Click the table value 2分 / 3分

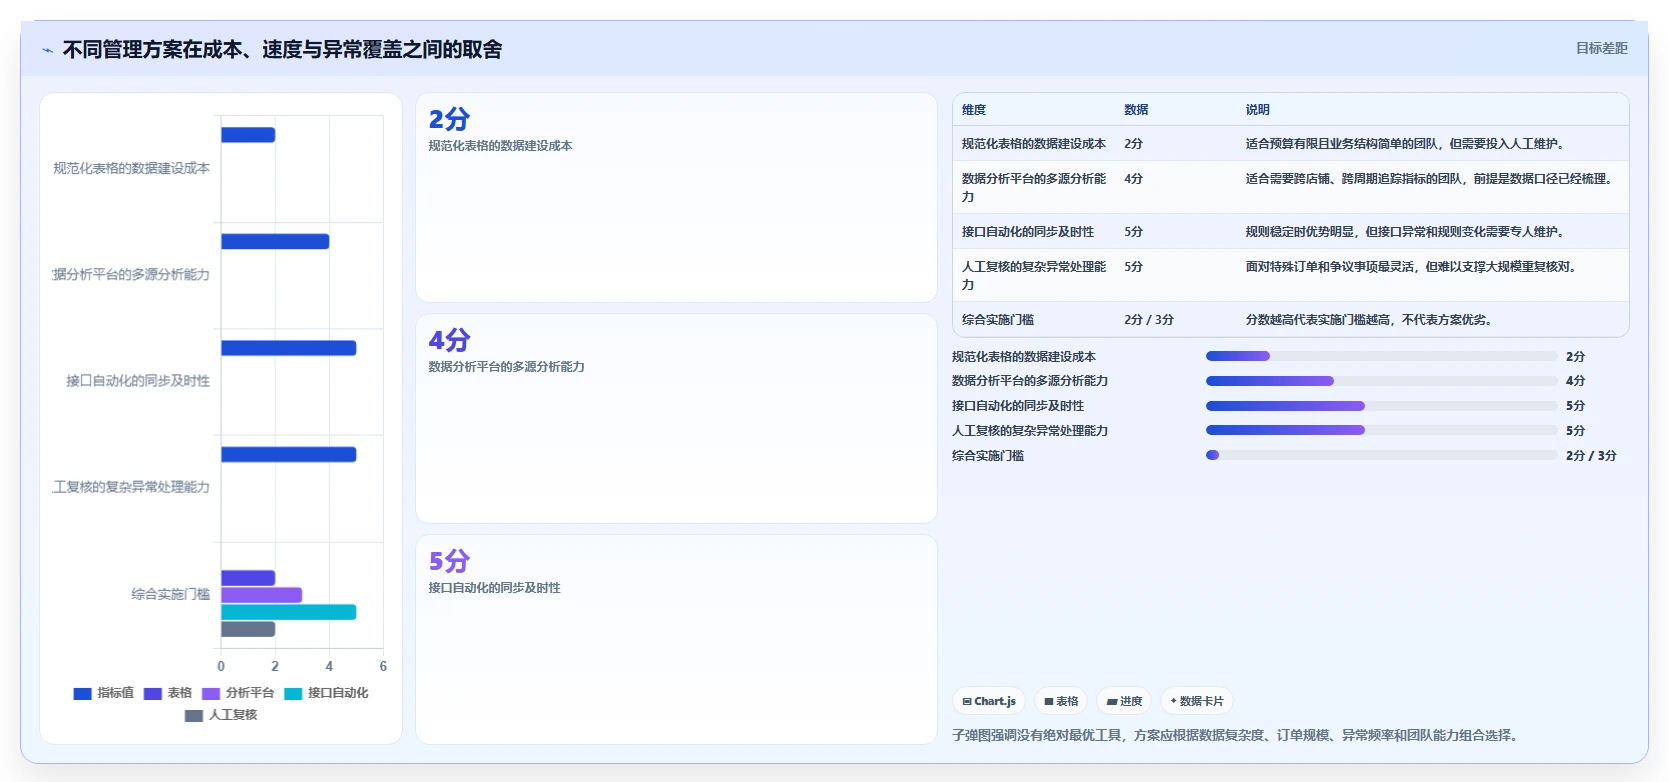click(x=1149, y=320)
